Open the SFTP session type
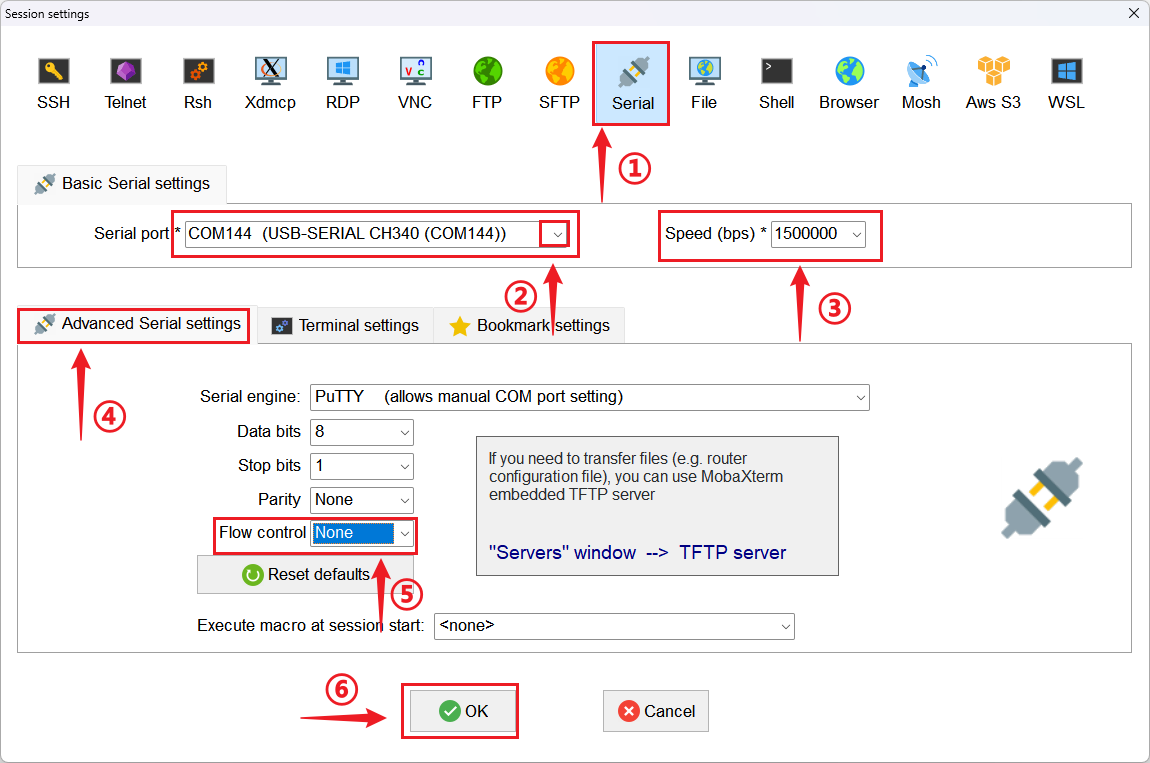1150x763 pixels. point(559,82)
